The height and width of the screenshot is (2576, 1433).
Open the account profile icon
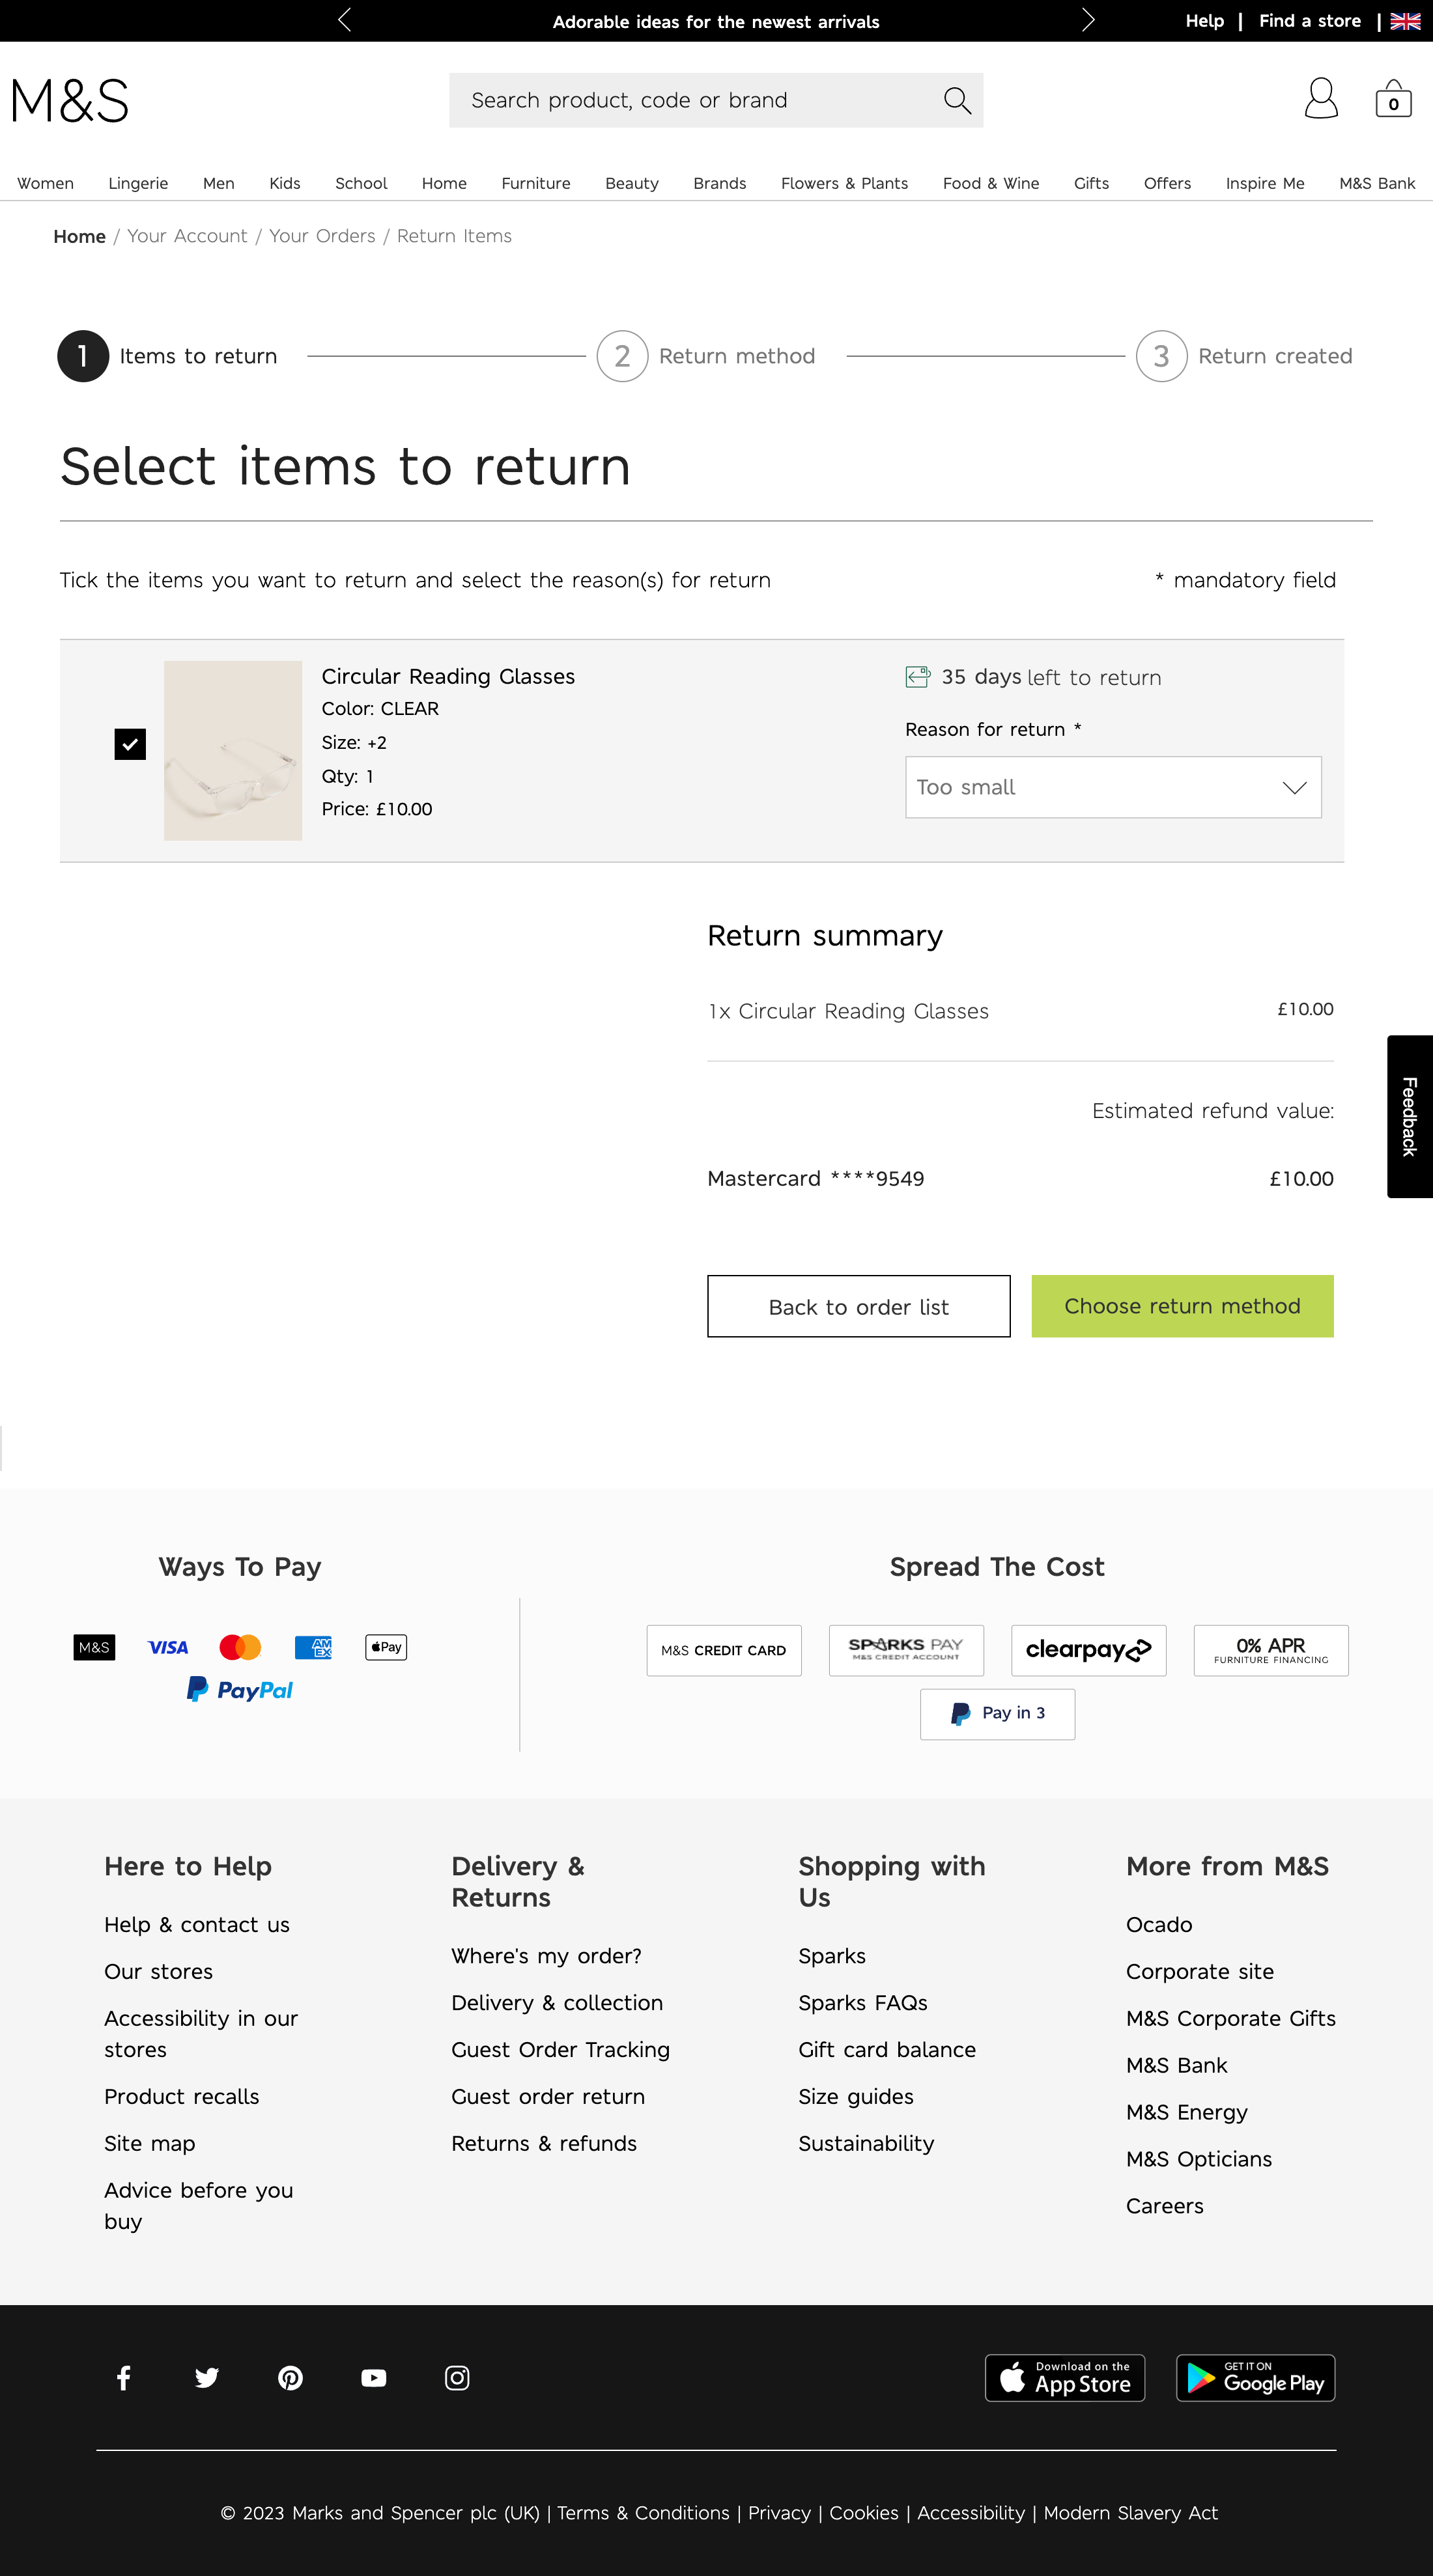(x=1321, y=99)
